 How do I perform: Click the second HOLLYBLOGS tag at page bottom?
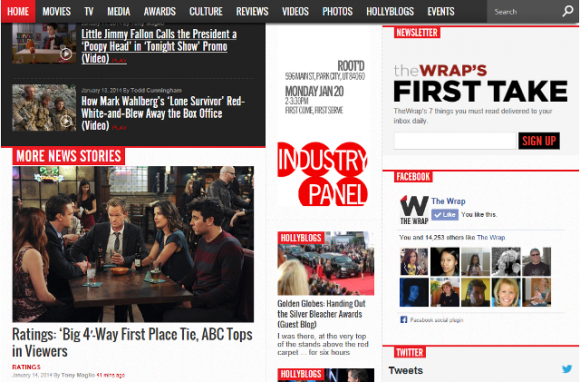tap(301, 374)
